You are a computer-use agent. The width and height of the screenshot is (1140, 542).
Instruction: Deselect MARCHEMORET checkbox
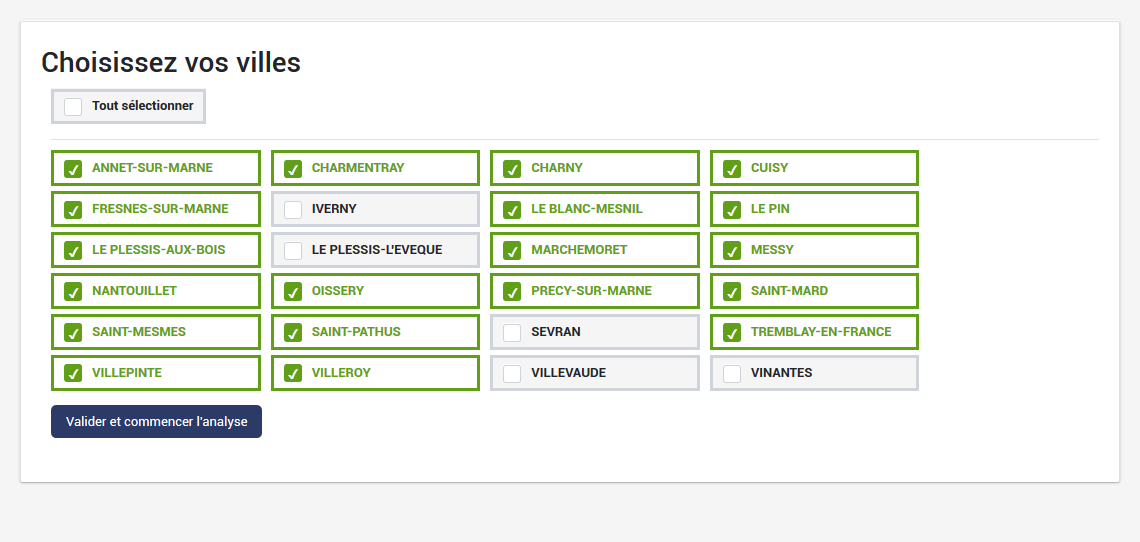coord(512,251)
